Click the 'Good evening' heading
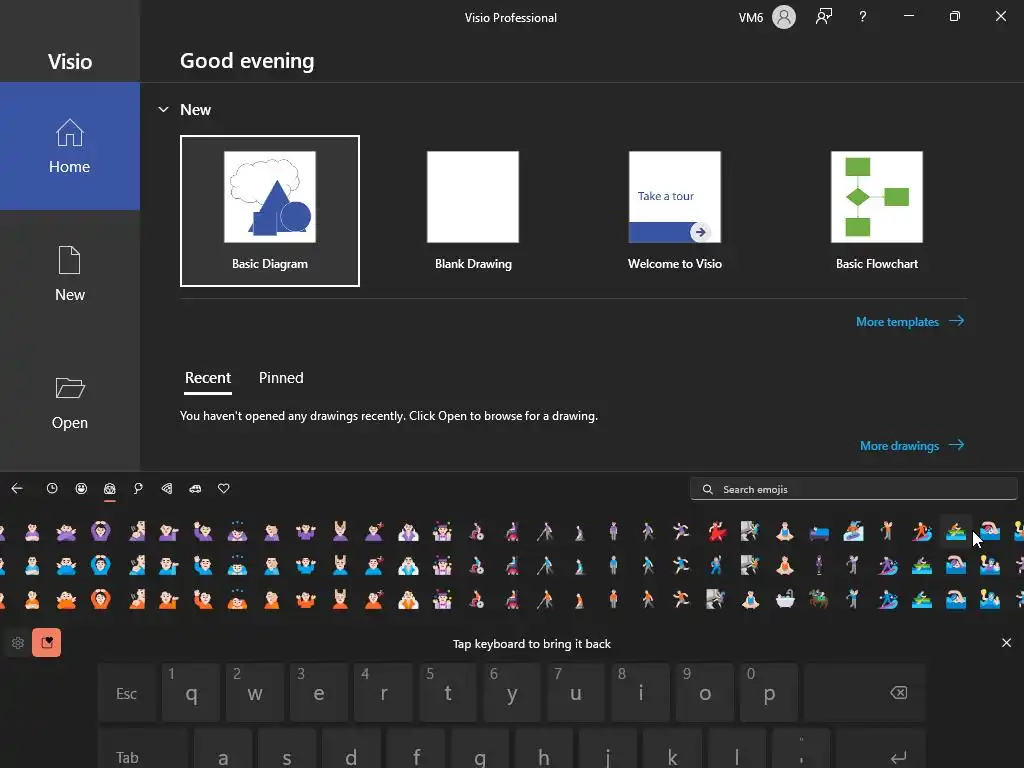 (247, 61)
